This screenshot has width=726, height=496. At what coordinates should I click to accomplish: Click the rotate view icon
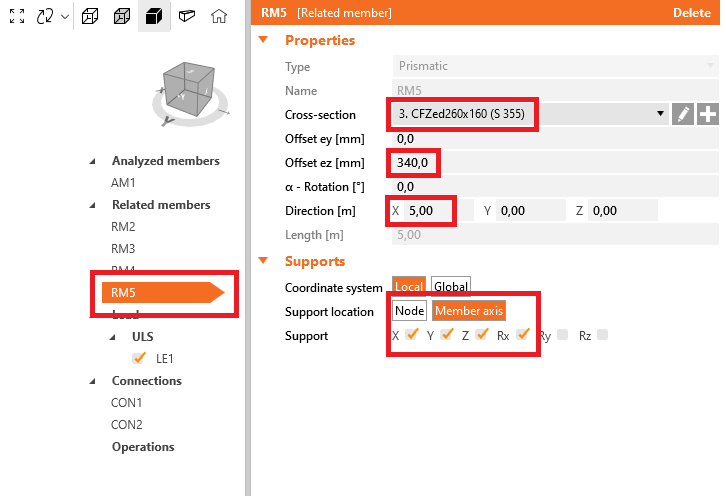pyautogui.click(x=45, y=16)
